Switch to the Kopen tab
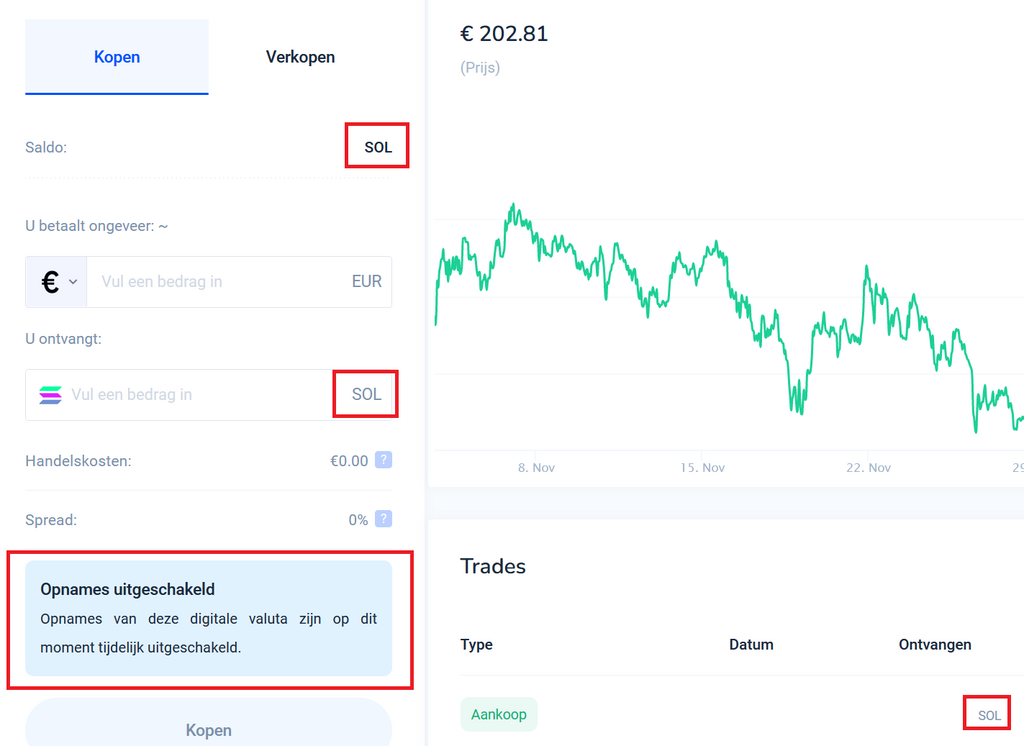 [x=117, y=57]
